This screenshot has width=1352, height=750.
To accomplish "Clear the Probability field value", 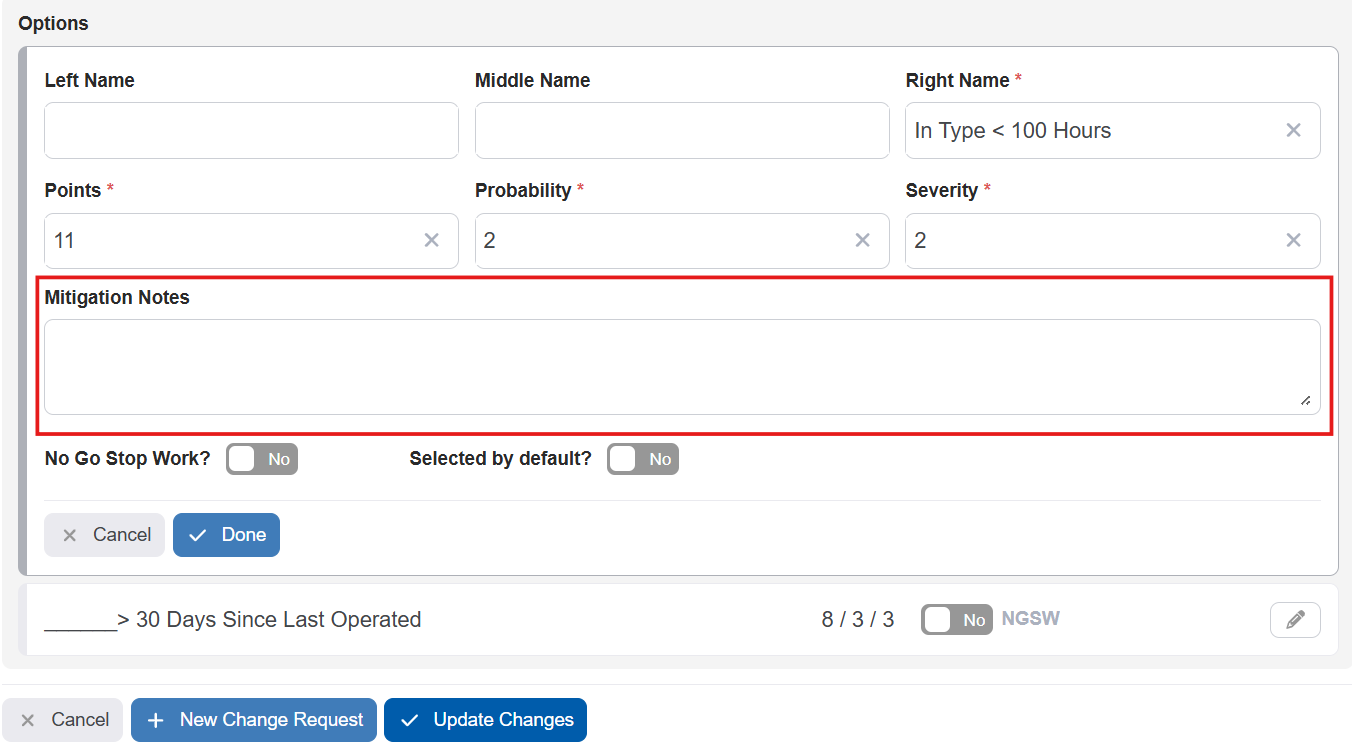I will tap(862, 241).
